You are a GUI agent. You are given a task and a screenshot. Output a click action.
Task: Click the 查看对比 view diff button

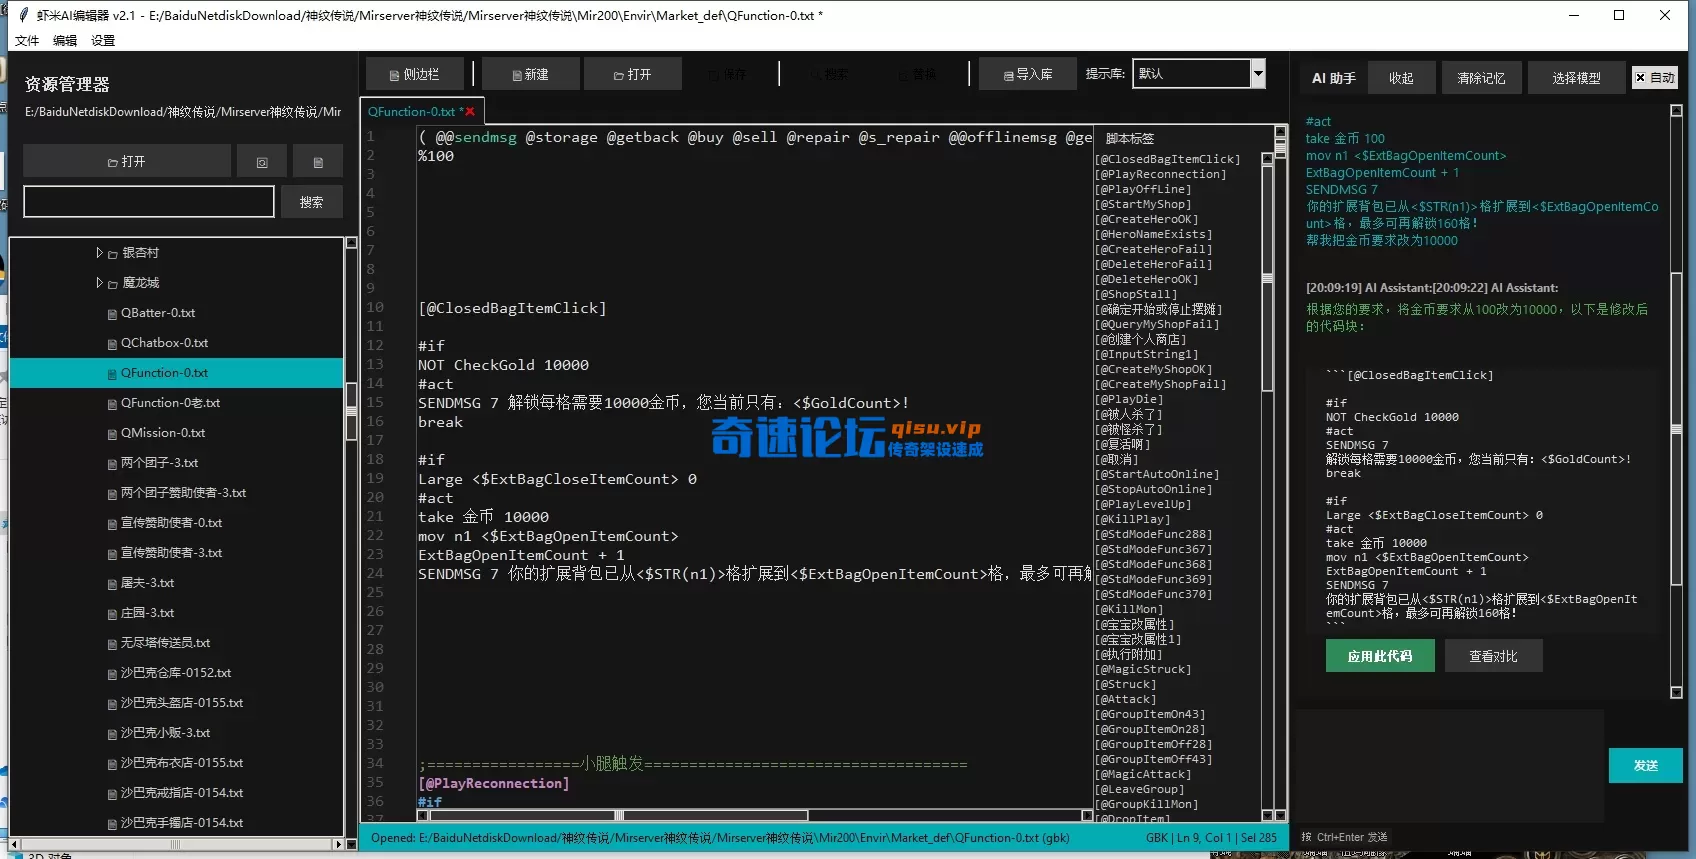1493,656
